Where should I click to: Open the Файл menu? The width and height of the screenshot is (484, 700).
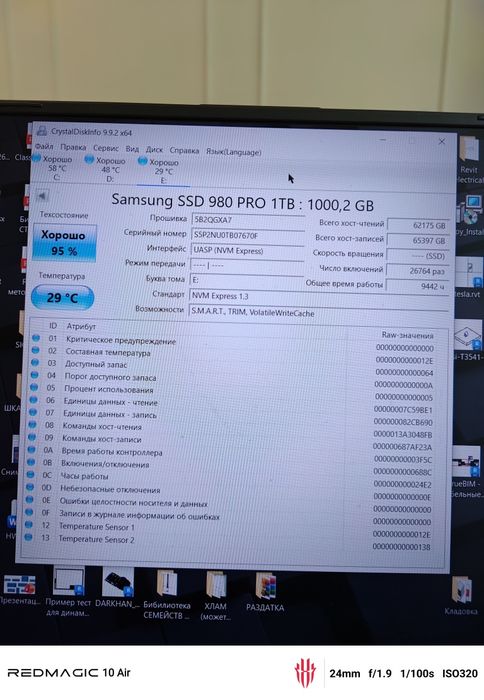[44, 146]
